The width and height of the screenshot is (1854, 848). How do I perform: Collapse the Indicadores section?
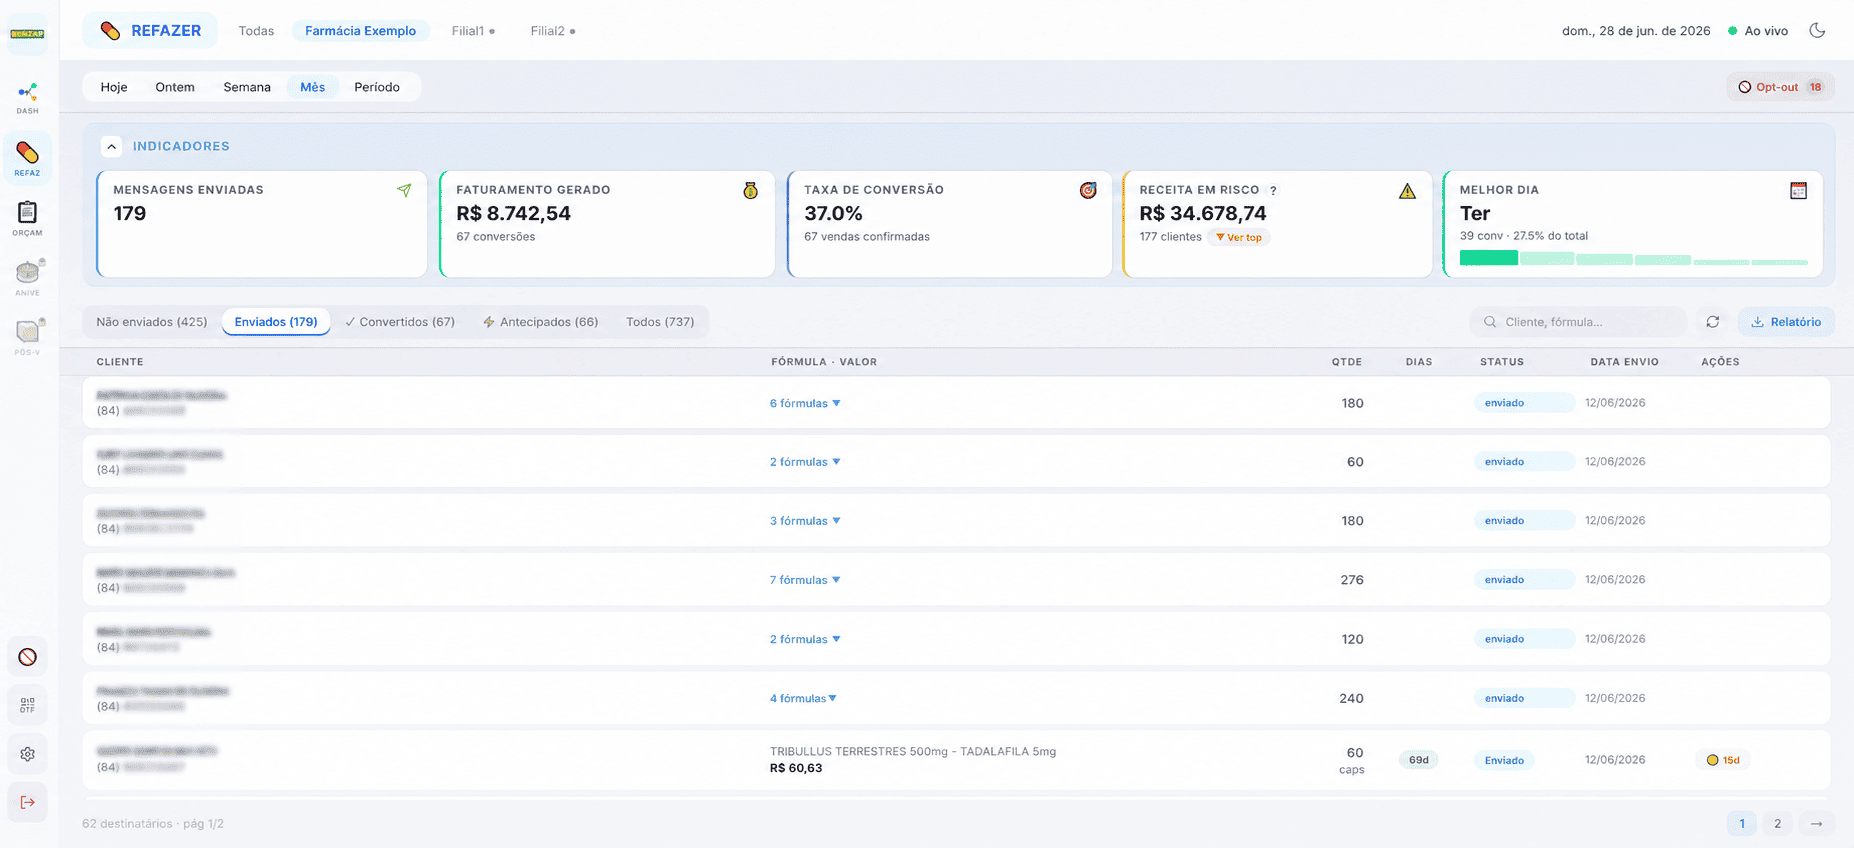[111, 146]
